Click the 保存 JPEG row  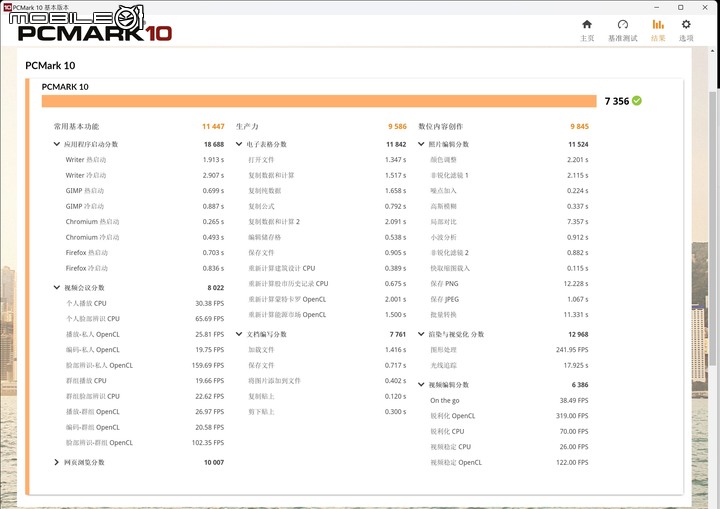509,300
